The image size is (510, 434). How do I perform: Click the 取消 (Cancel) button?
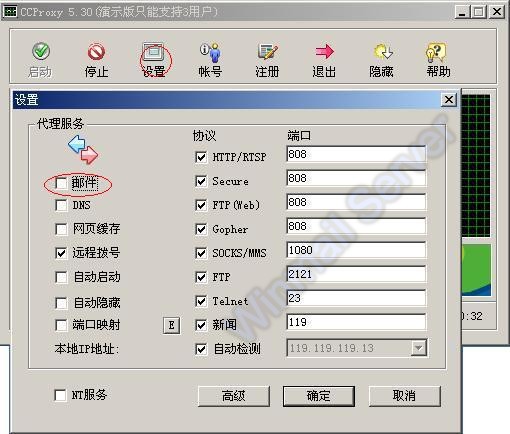pos(405,396)
